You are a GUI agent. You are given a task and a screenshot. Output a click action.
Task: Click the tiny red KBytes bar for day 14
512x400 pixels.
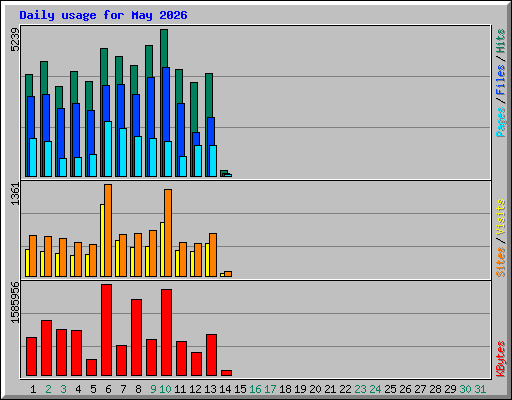226,373
